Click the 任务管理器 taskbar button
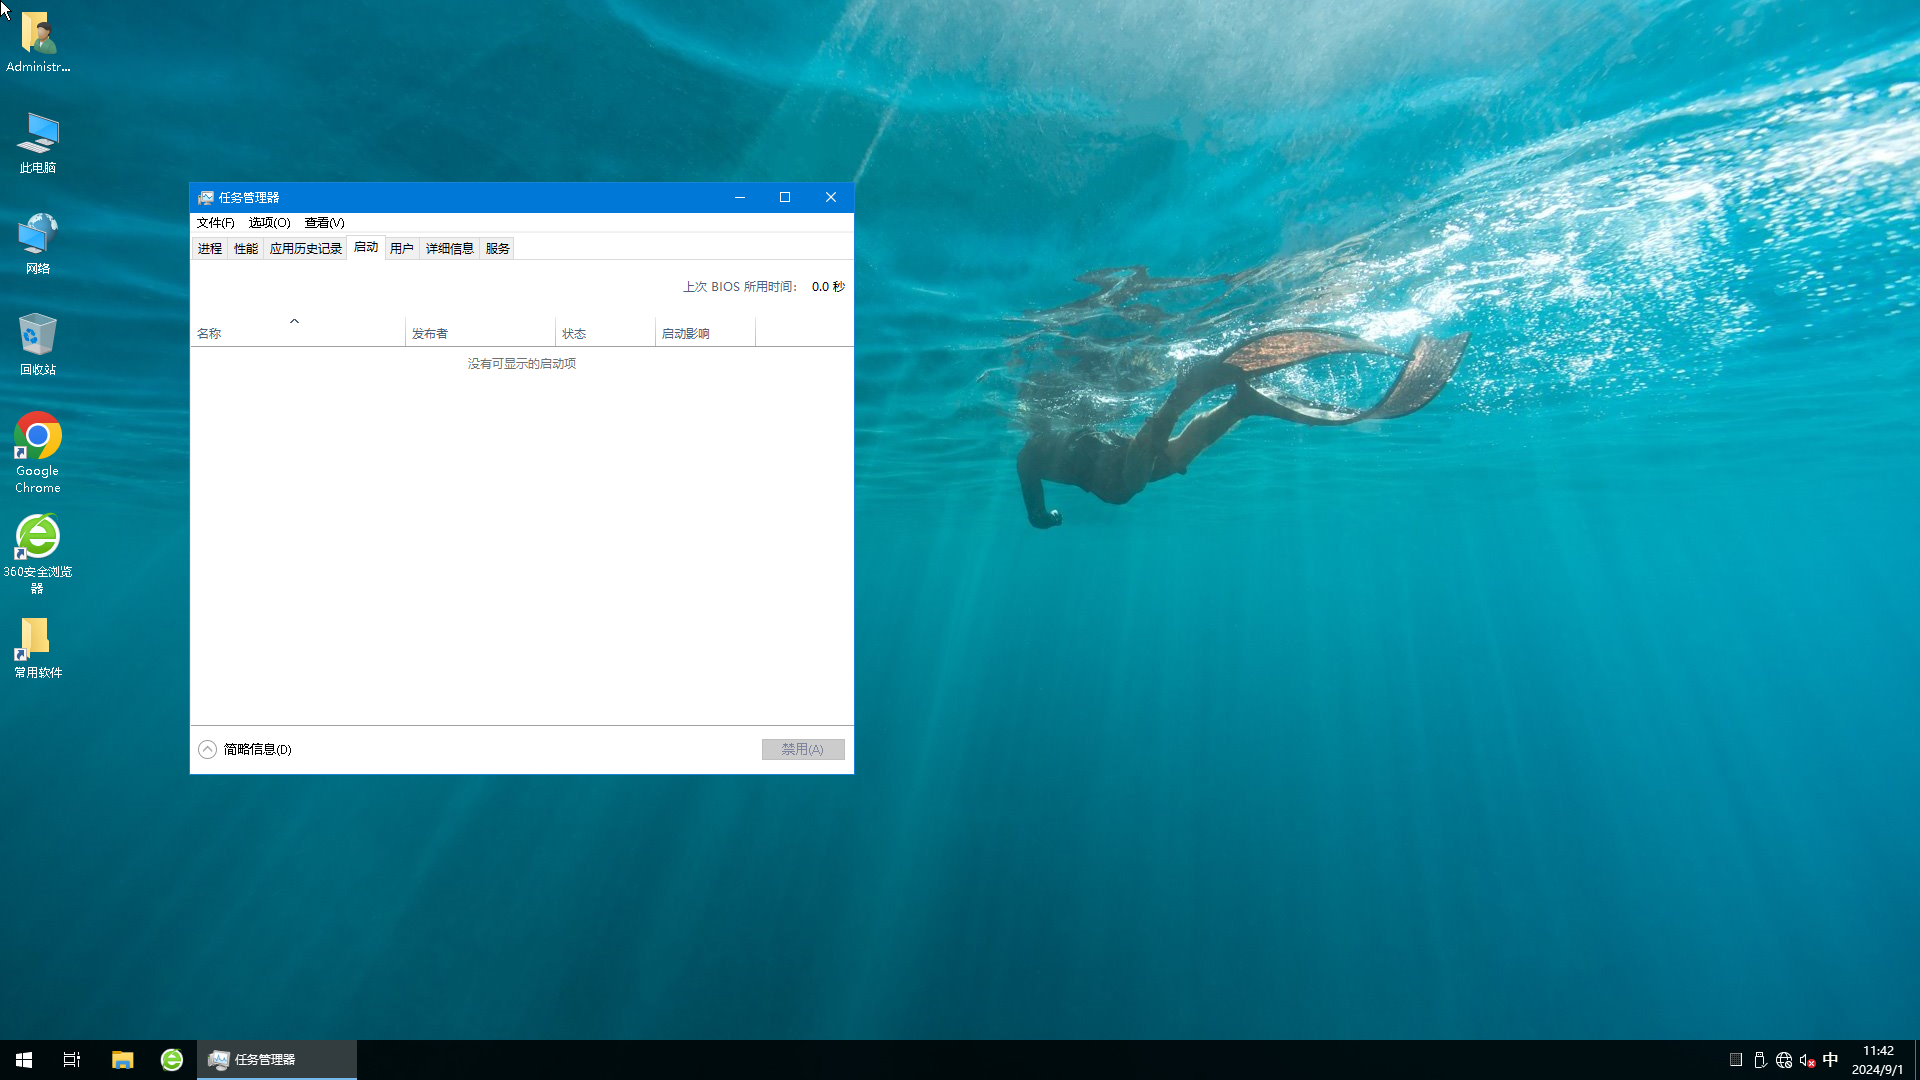The height and width of the screenshot is (1080, 1920). click(x=277, y=1060)
